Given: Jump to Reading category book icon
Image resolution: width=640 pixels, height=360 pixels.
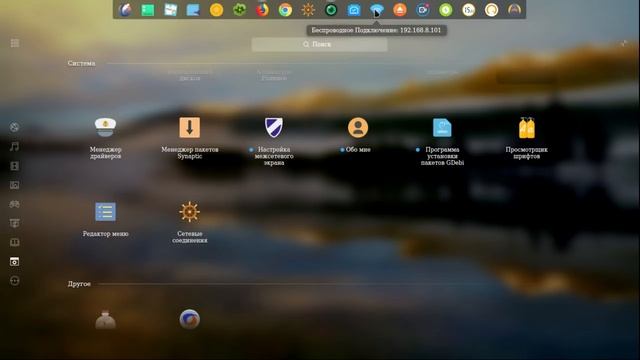Looking at the screenshot, I should [x=14, y=242].
